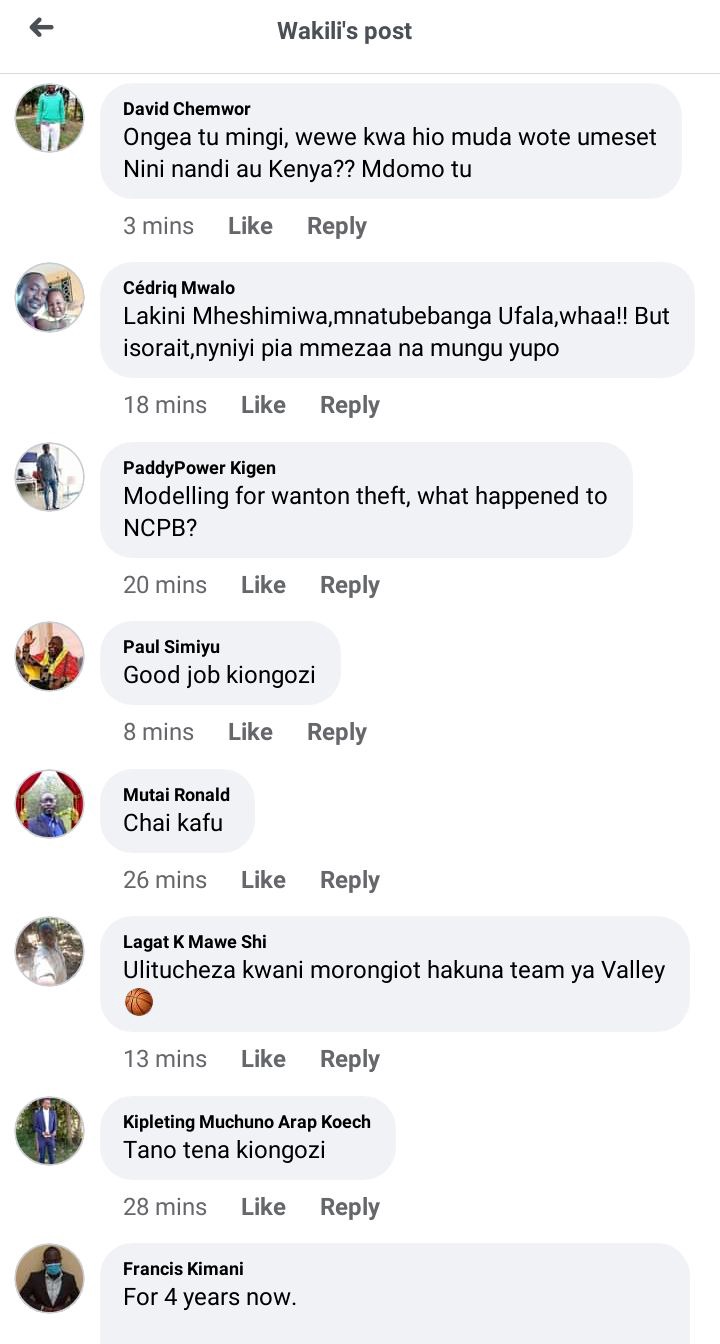Tap the back arrow icon

tap(41, 28)
